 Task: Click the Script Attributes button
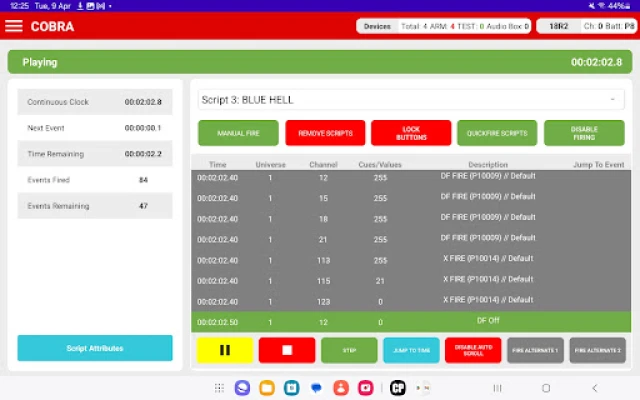(95, 348)
